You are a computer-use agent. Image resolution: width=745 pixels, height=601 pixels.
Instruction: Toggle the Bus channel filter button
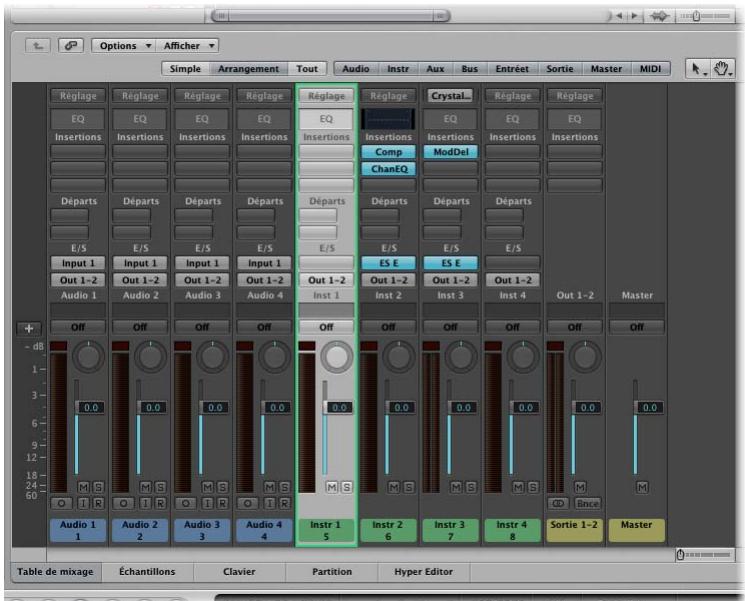pyautogui.click(x=469, y=69)
